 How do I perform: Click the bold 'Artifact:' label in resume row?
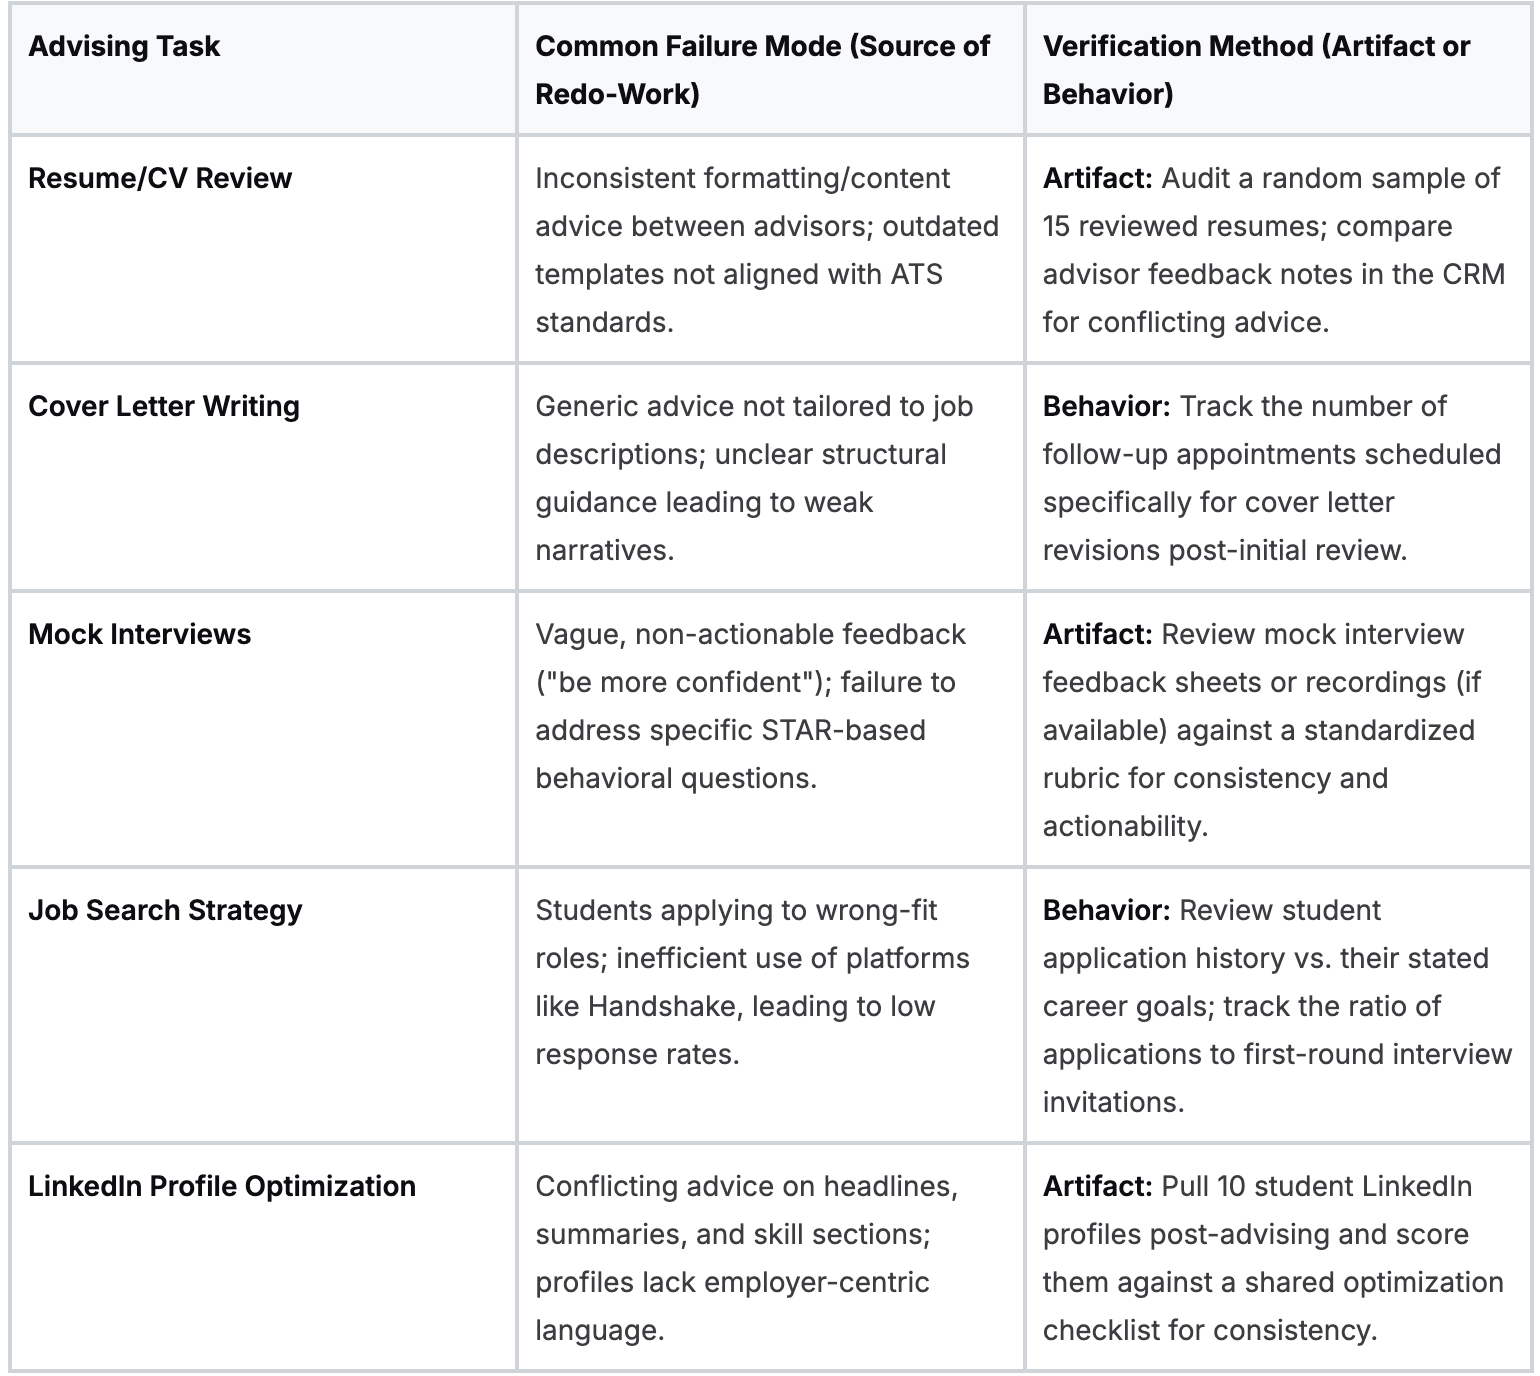pyautogui.click(x=1097, y=179)
